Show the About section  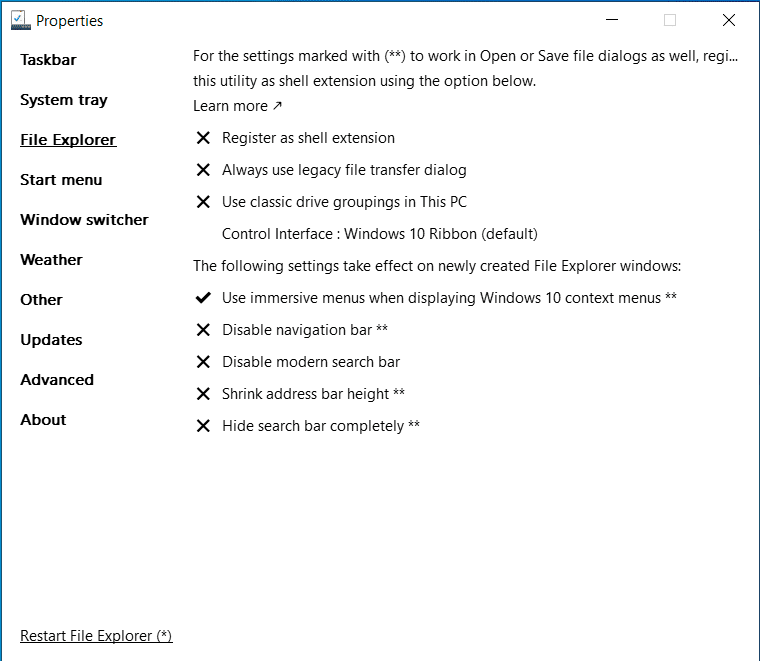point(43,420)
